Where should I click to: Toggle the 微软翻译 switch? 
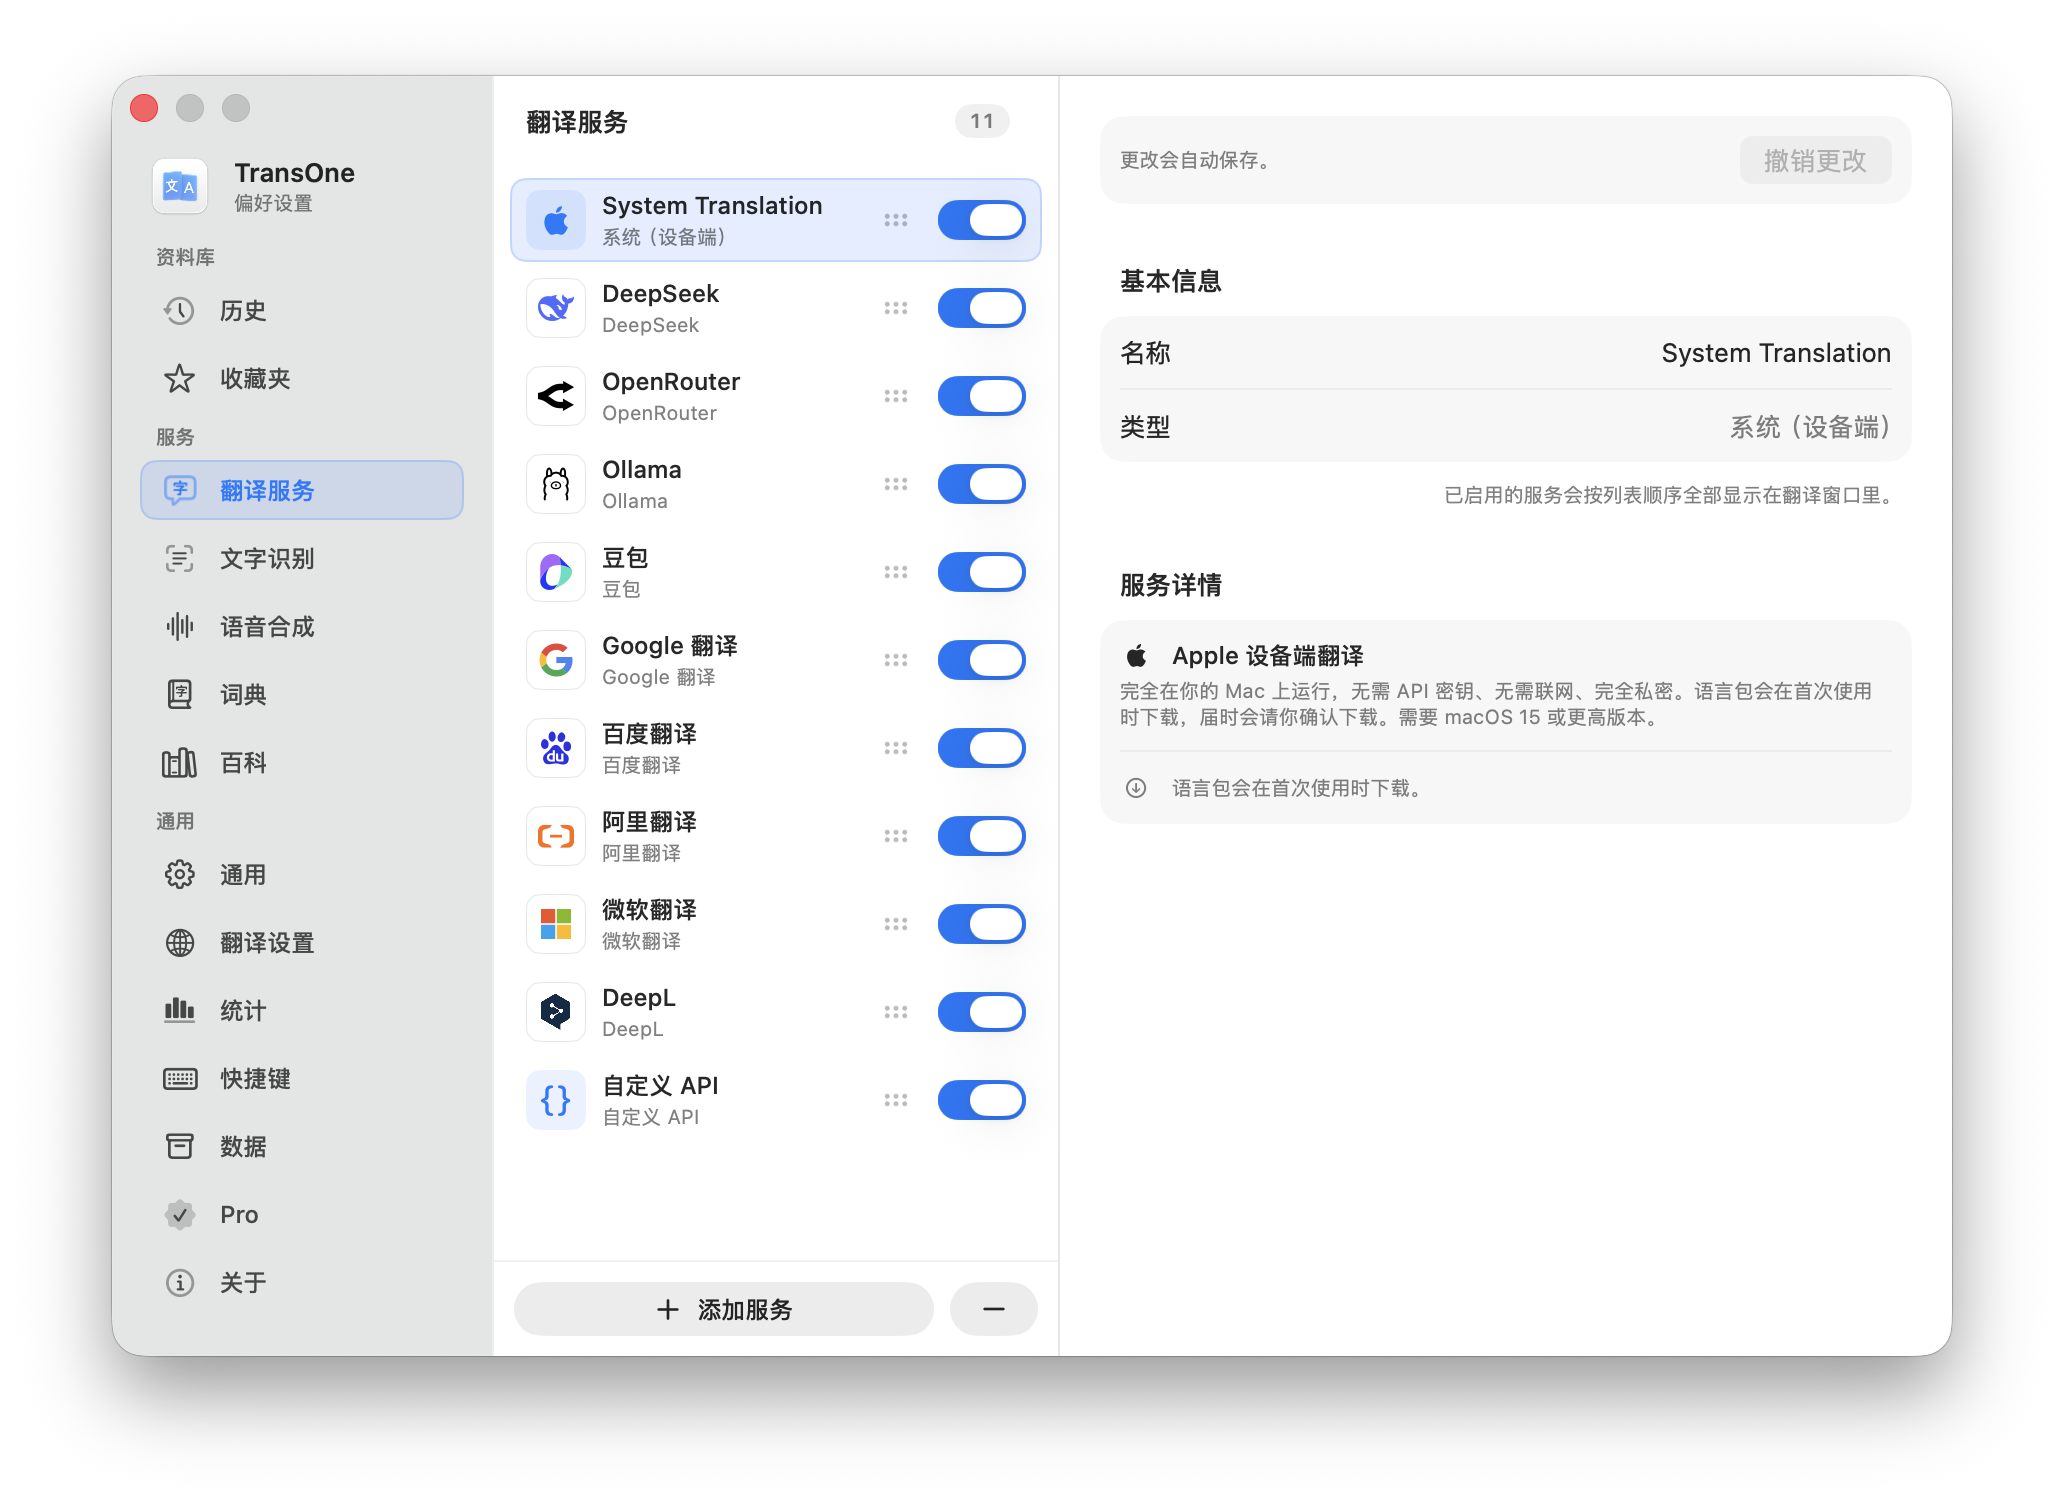[x=982, y=924]
